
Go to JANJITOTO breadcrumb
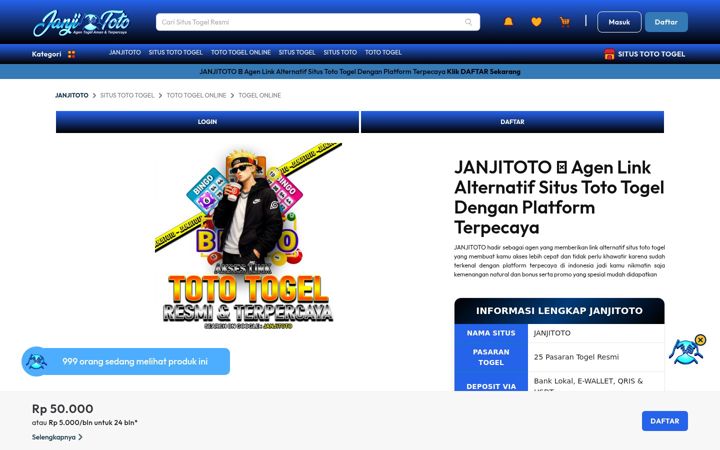pyautogui.click(x=72, y=96)
